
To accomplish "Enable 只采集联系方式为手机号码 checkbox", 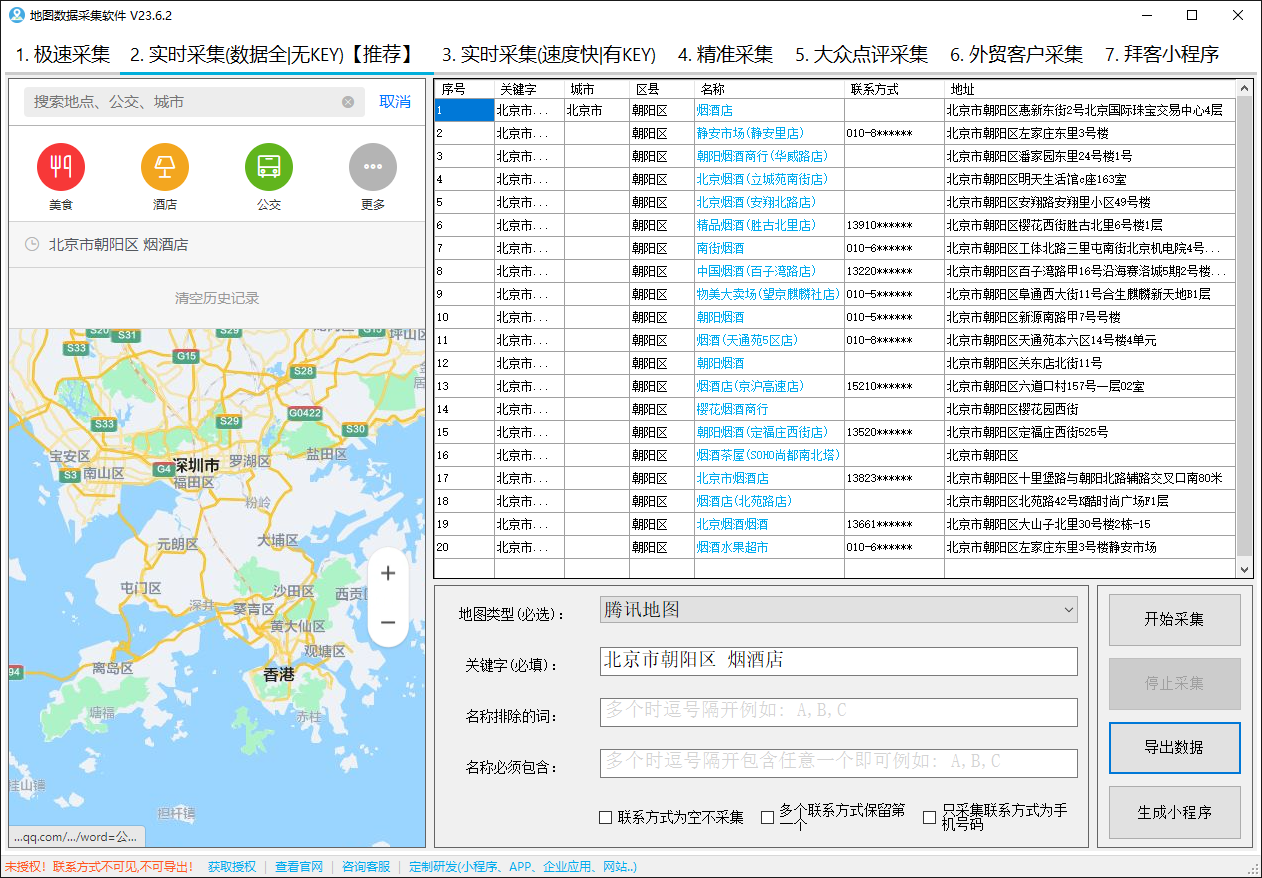I will (x=929, y=817).
